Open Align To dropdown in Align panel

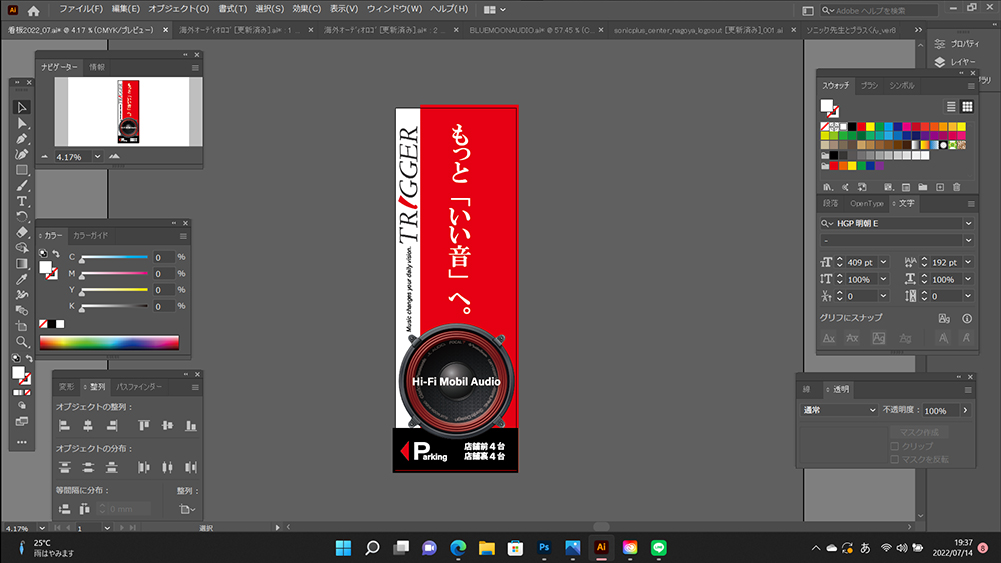pos(187,509)
